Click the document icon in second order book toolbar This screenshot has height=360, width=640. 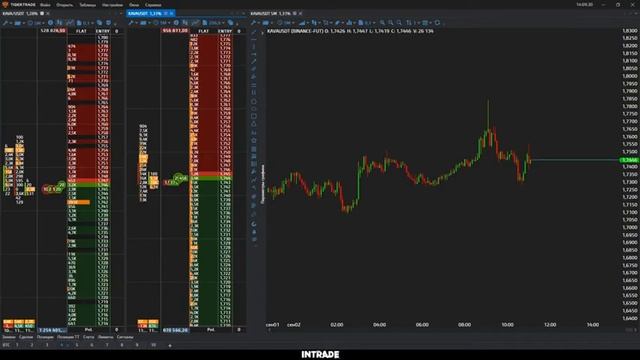(x=205, y=23)
